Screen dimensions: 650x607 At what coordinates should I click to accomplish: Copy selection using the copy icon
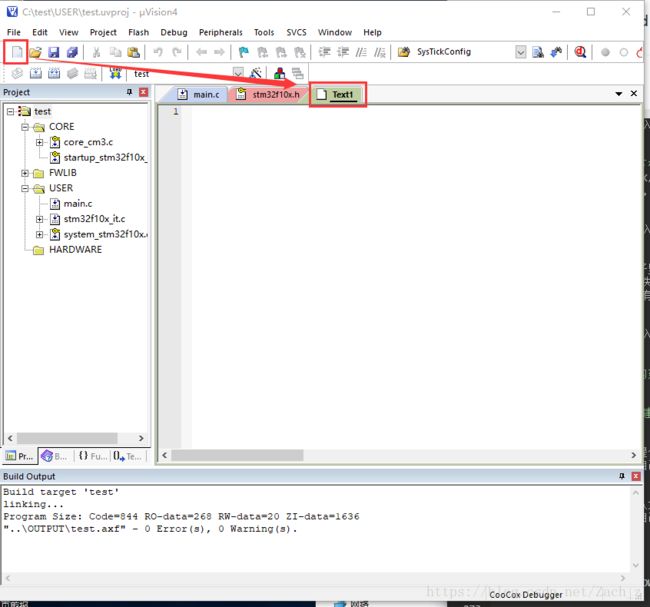pos(115,52)
